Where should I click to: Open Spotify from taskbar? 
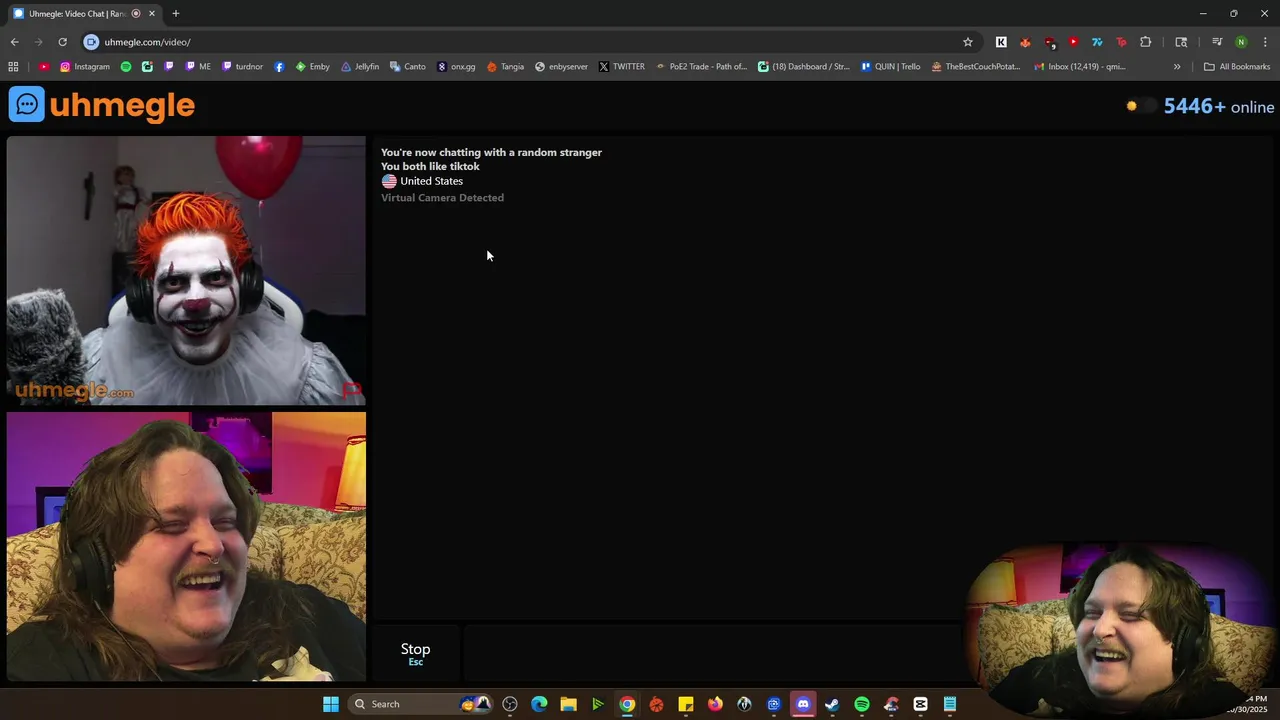pyautogui.click(x=862, y=704)
